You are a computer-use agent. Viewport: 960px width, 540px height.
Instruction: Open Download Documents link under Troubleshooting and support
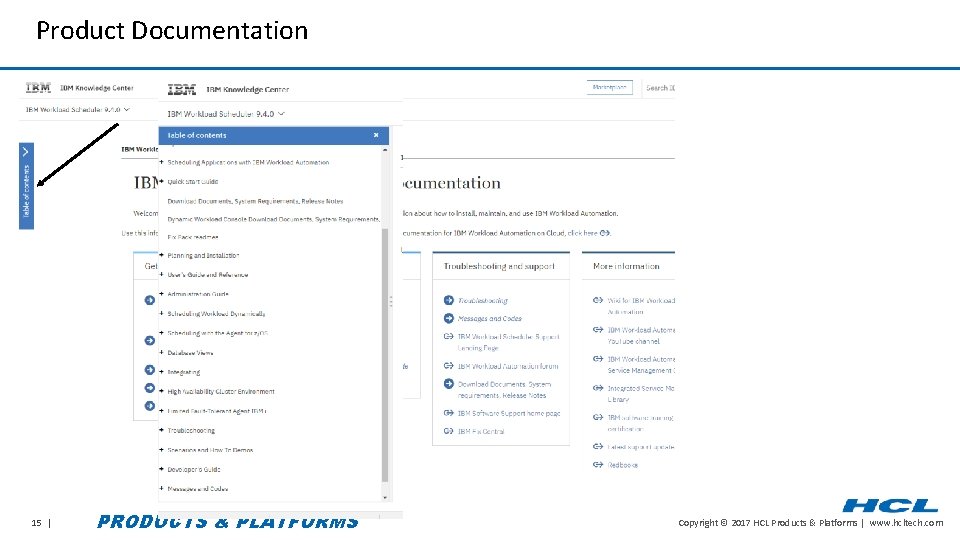pyautogui.click(x=504, y=390)
